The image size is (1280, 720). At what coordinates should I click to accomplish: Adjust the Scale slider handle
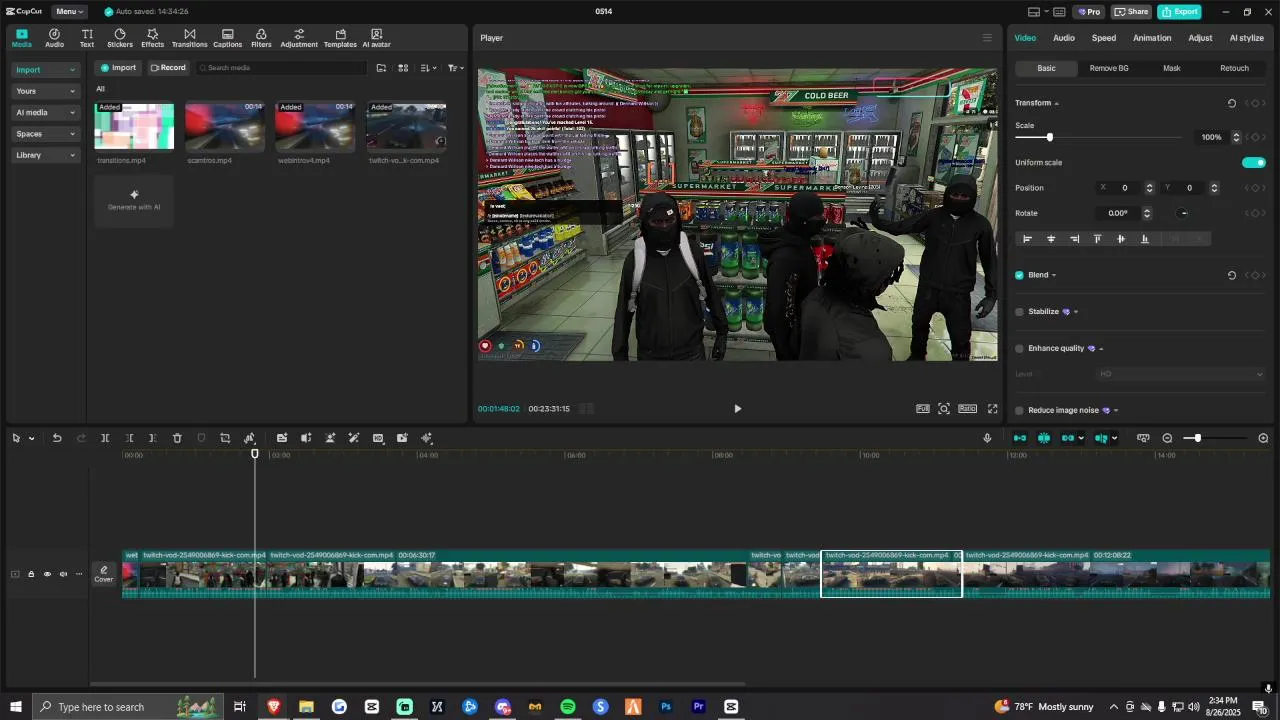(x=1049, y=137)
